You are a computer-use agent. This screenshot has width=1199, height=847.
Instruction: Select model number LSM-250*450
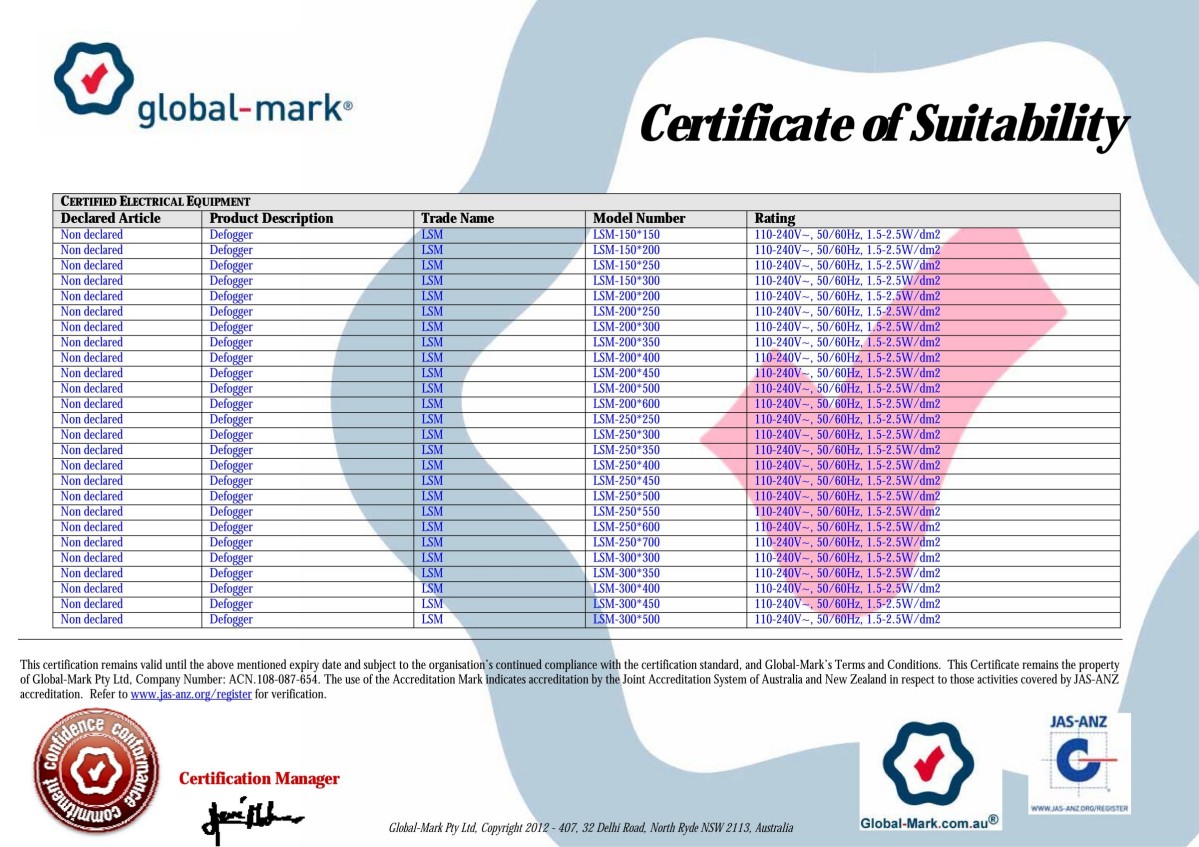pyautogui.click(x=626, y=480)
